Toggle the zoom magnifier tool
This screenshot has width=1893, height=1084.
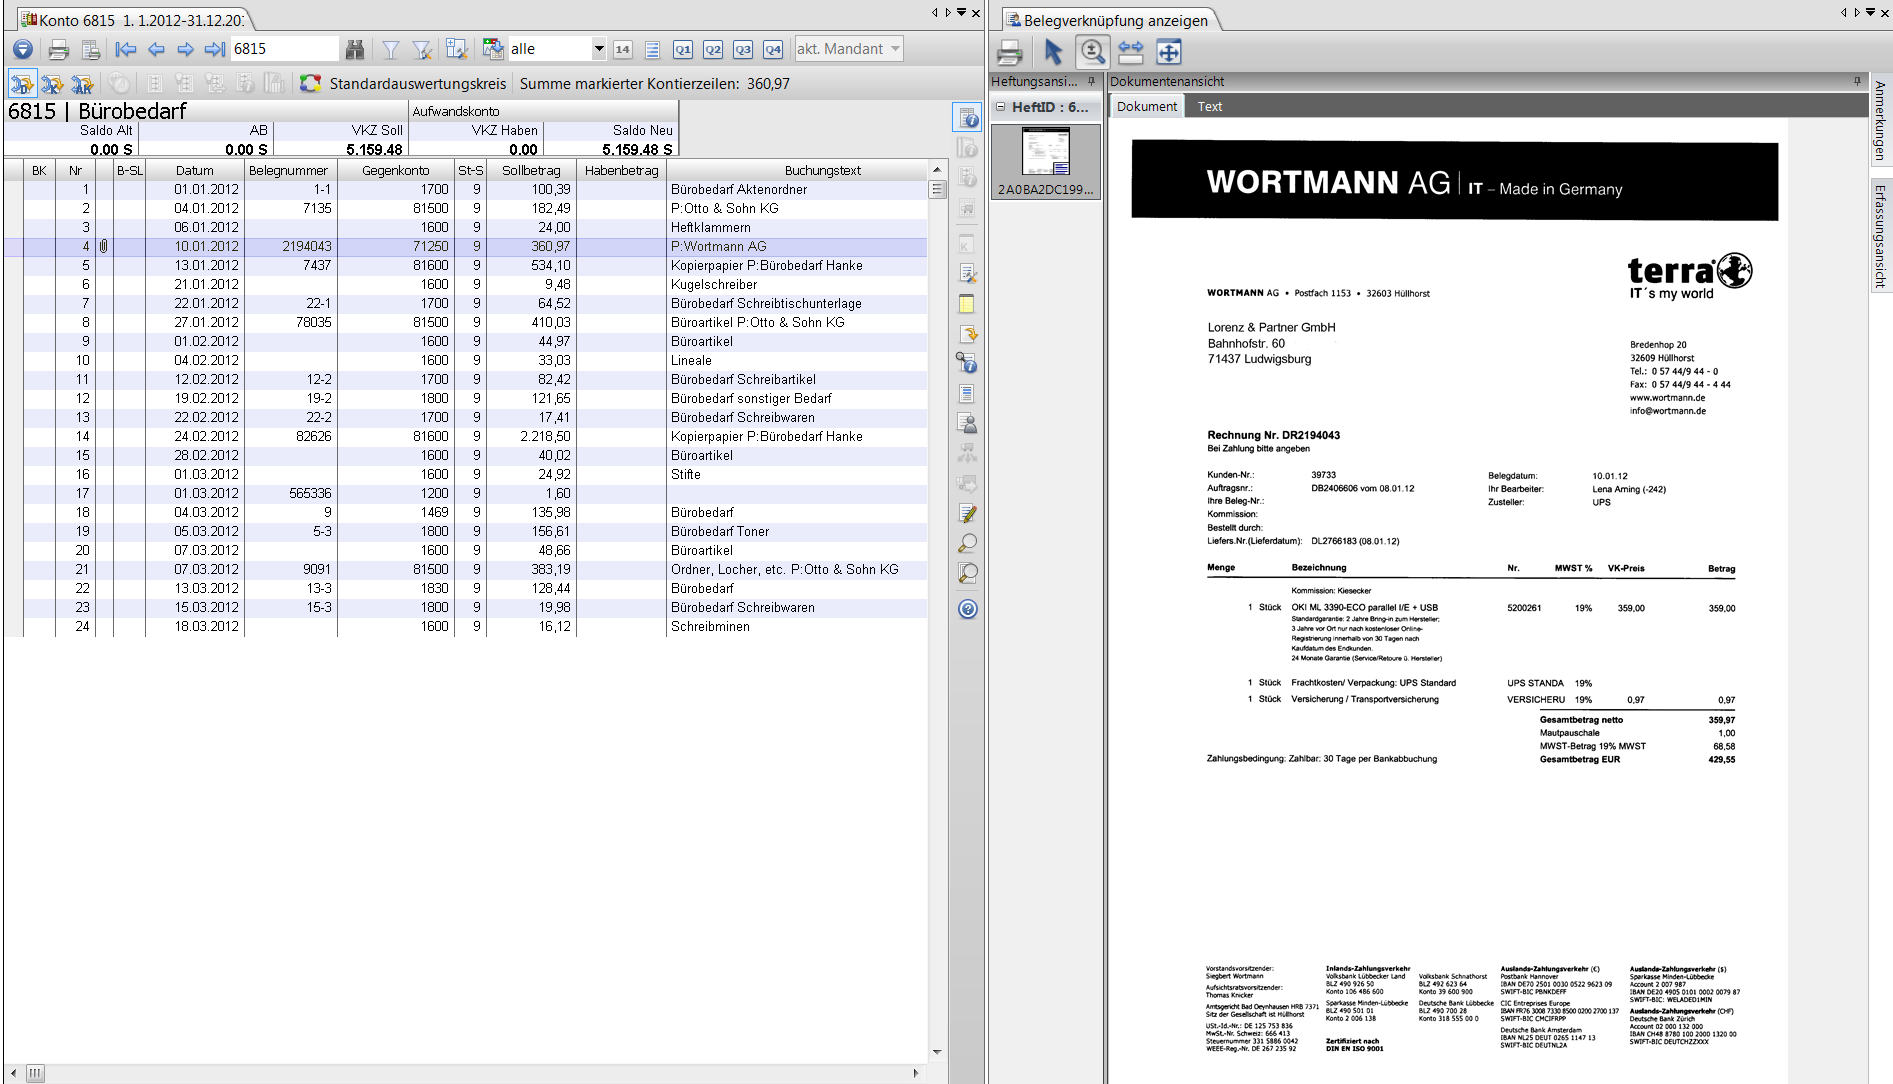coord(1092,52)
